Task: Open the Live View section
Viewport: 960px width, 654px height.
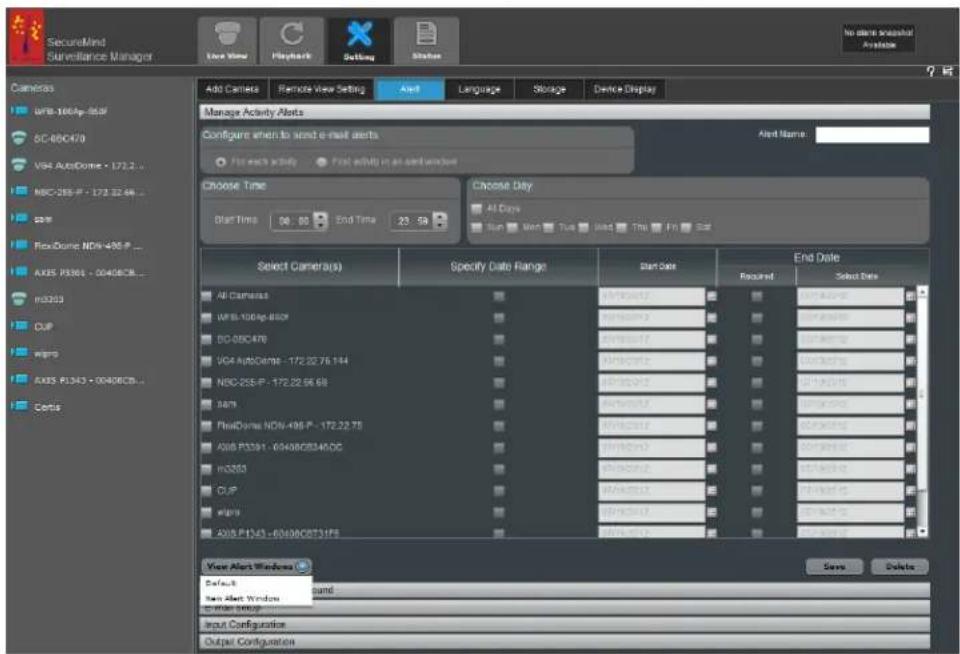Action: pos(227,40)
